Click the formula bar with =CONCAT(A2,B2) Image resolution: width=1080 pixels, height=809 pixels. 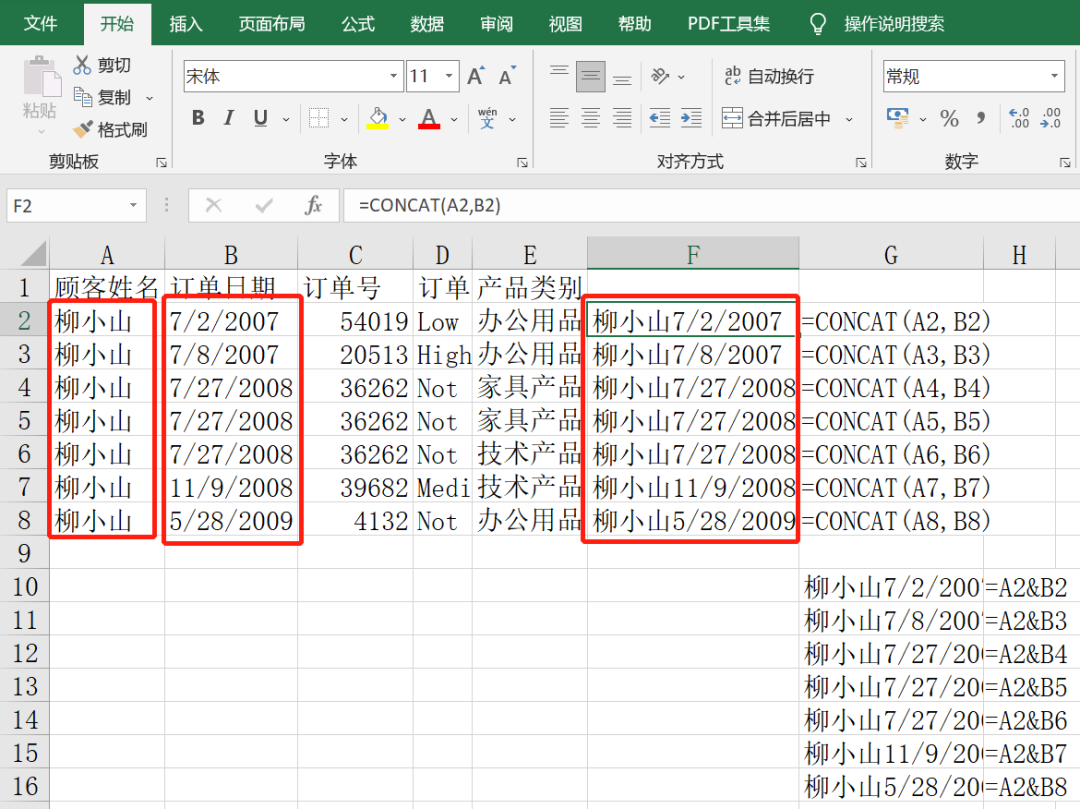click(712, 205)
